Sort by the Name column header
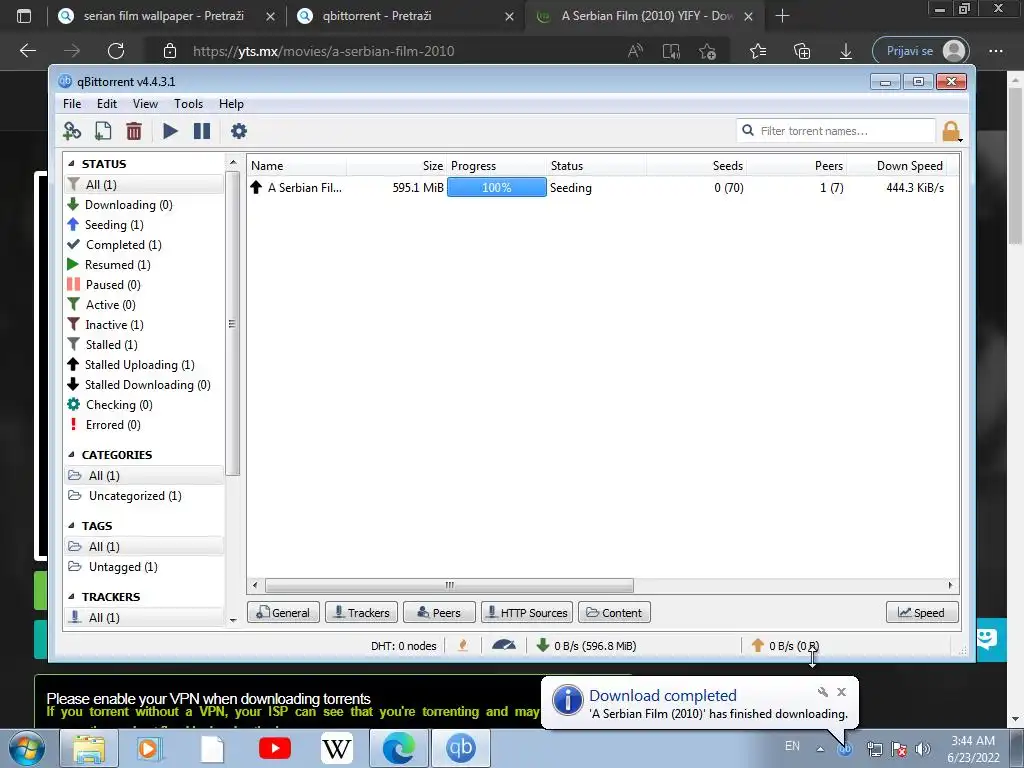This screenshot has width=1024, height=768. click(298, 166)
